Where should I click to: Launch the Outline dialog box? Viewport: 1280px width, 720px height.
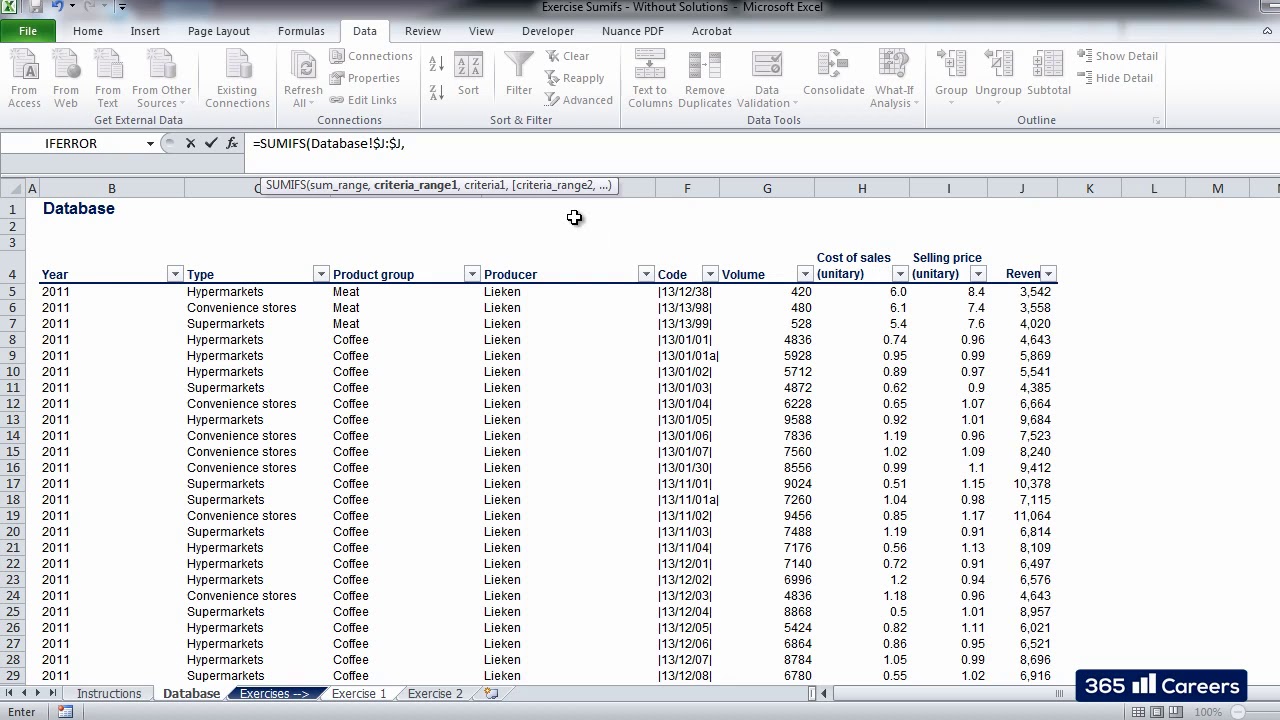pos(1157,121)
